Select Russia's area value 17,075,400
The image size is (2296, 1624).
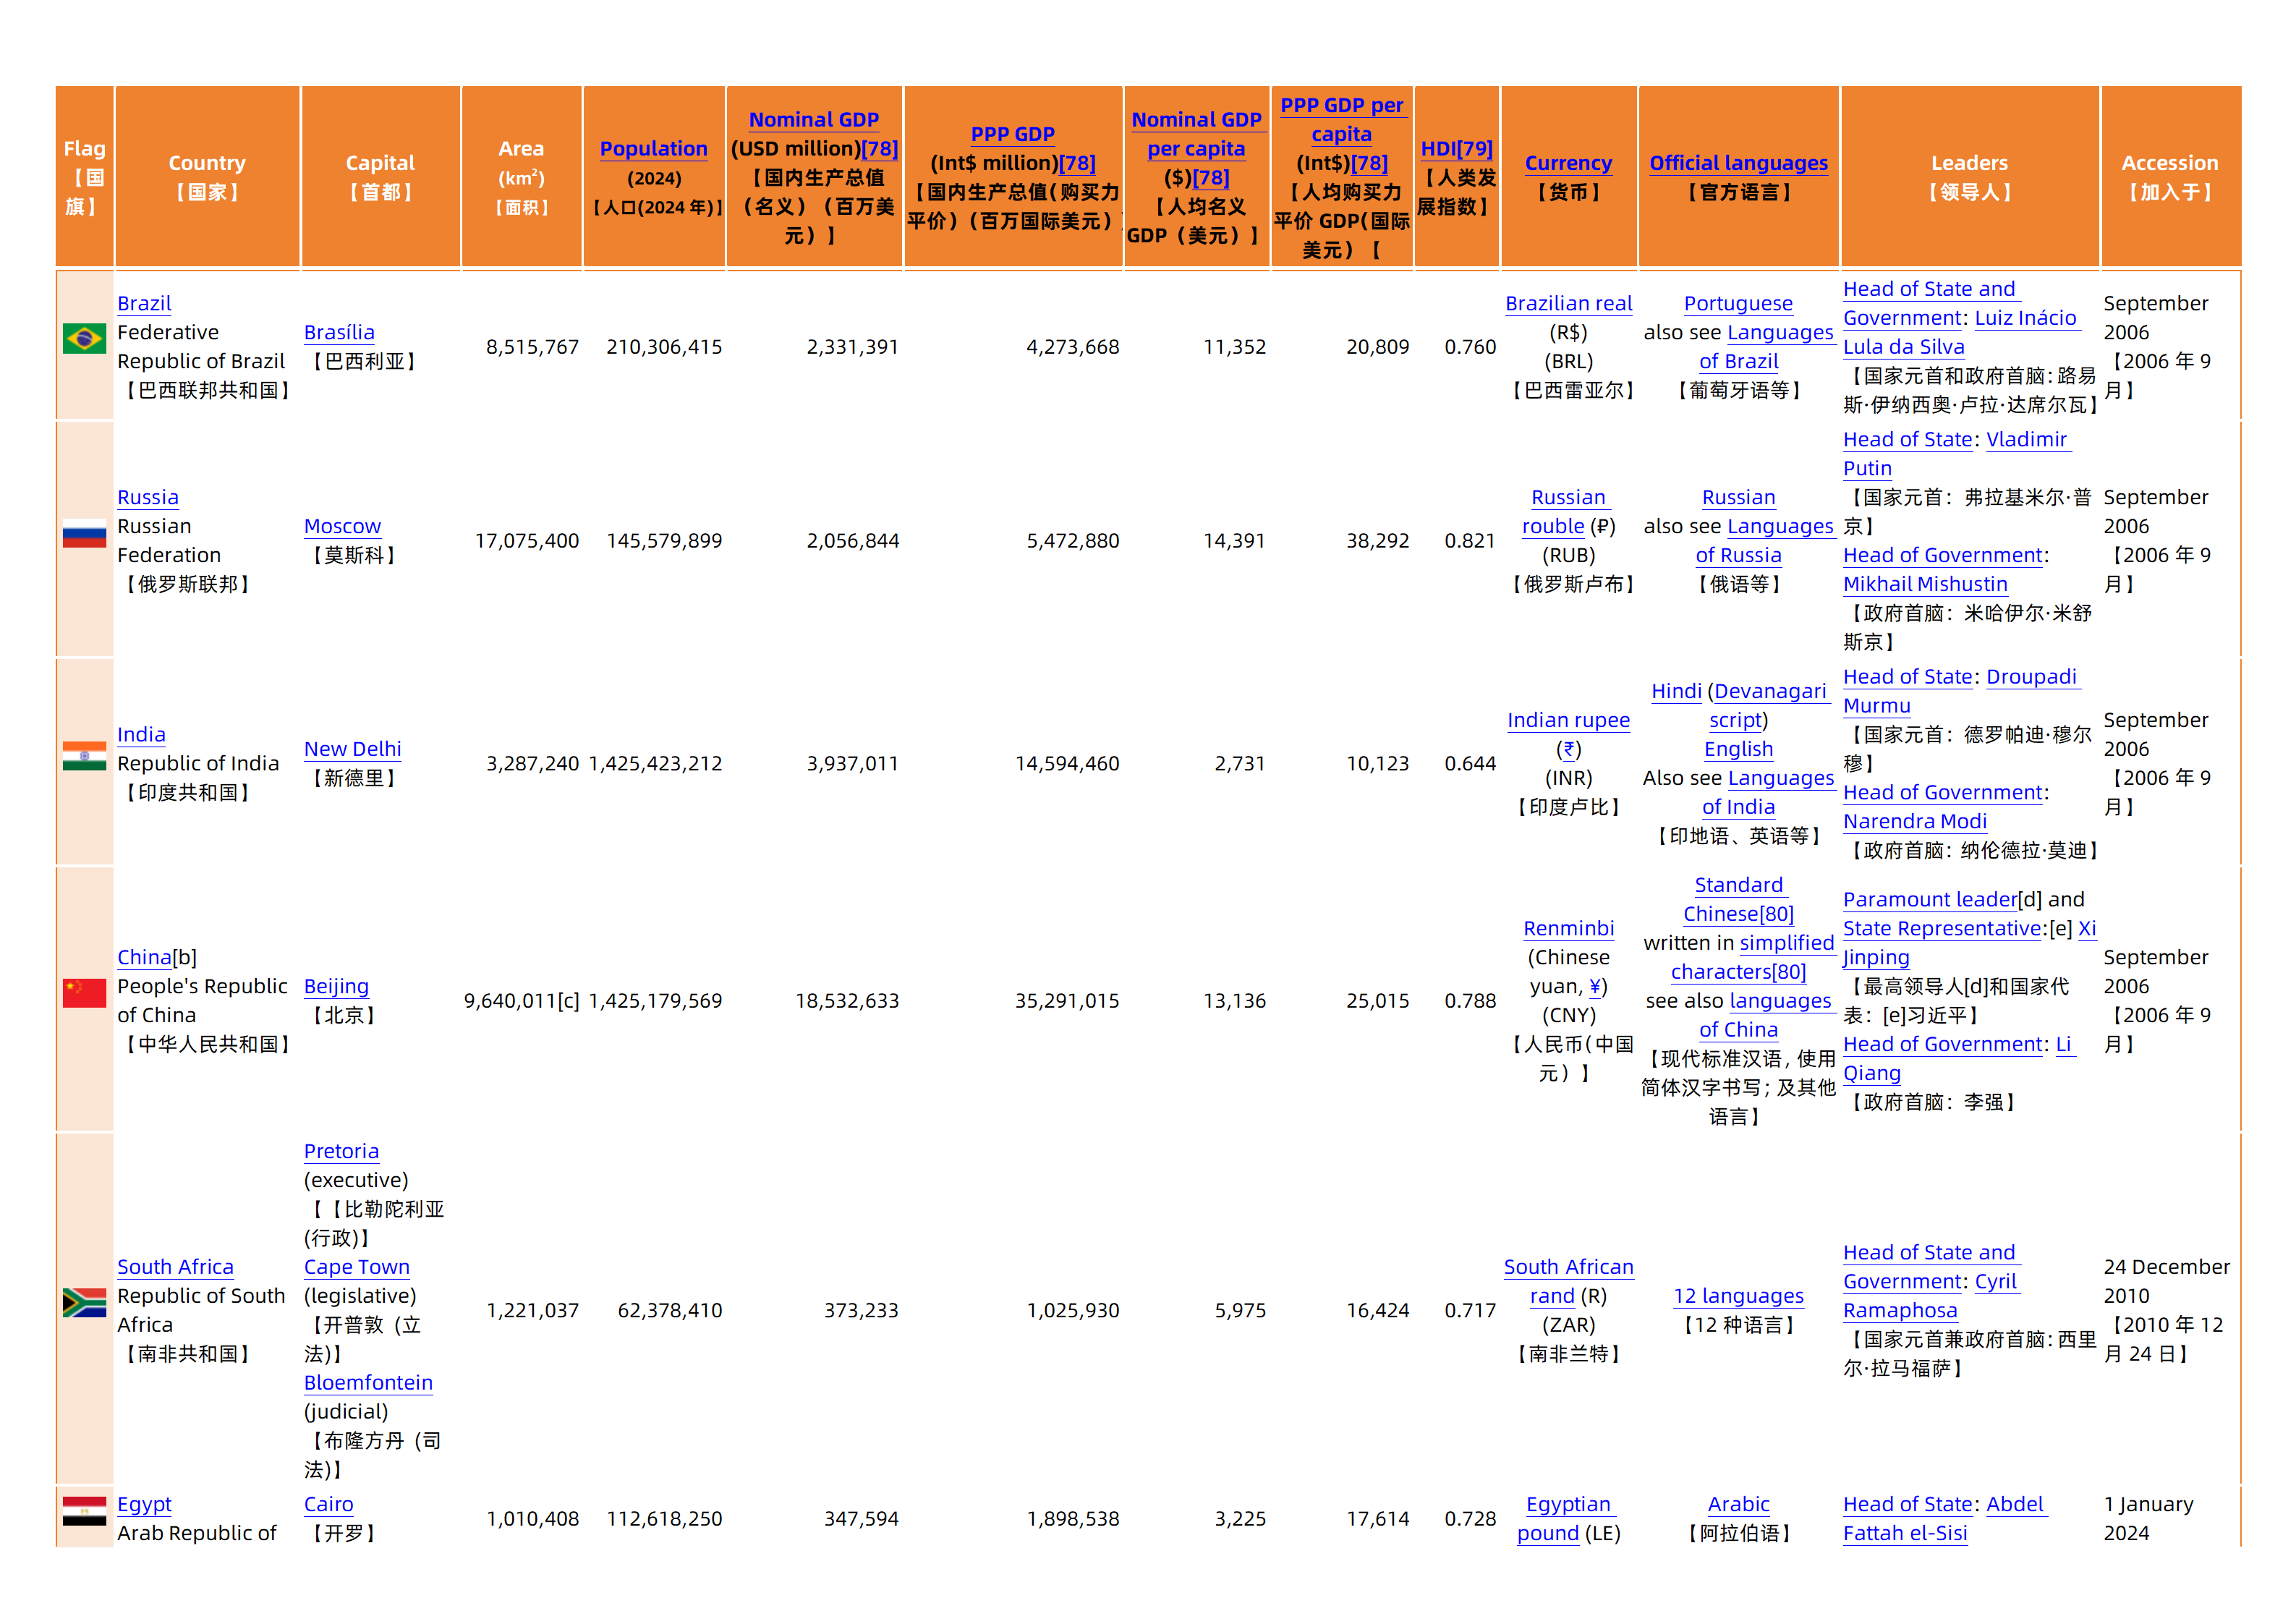526,541
